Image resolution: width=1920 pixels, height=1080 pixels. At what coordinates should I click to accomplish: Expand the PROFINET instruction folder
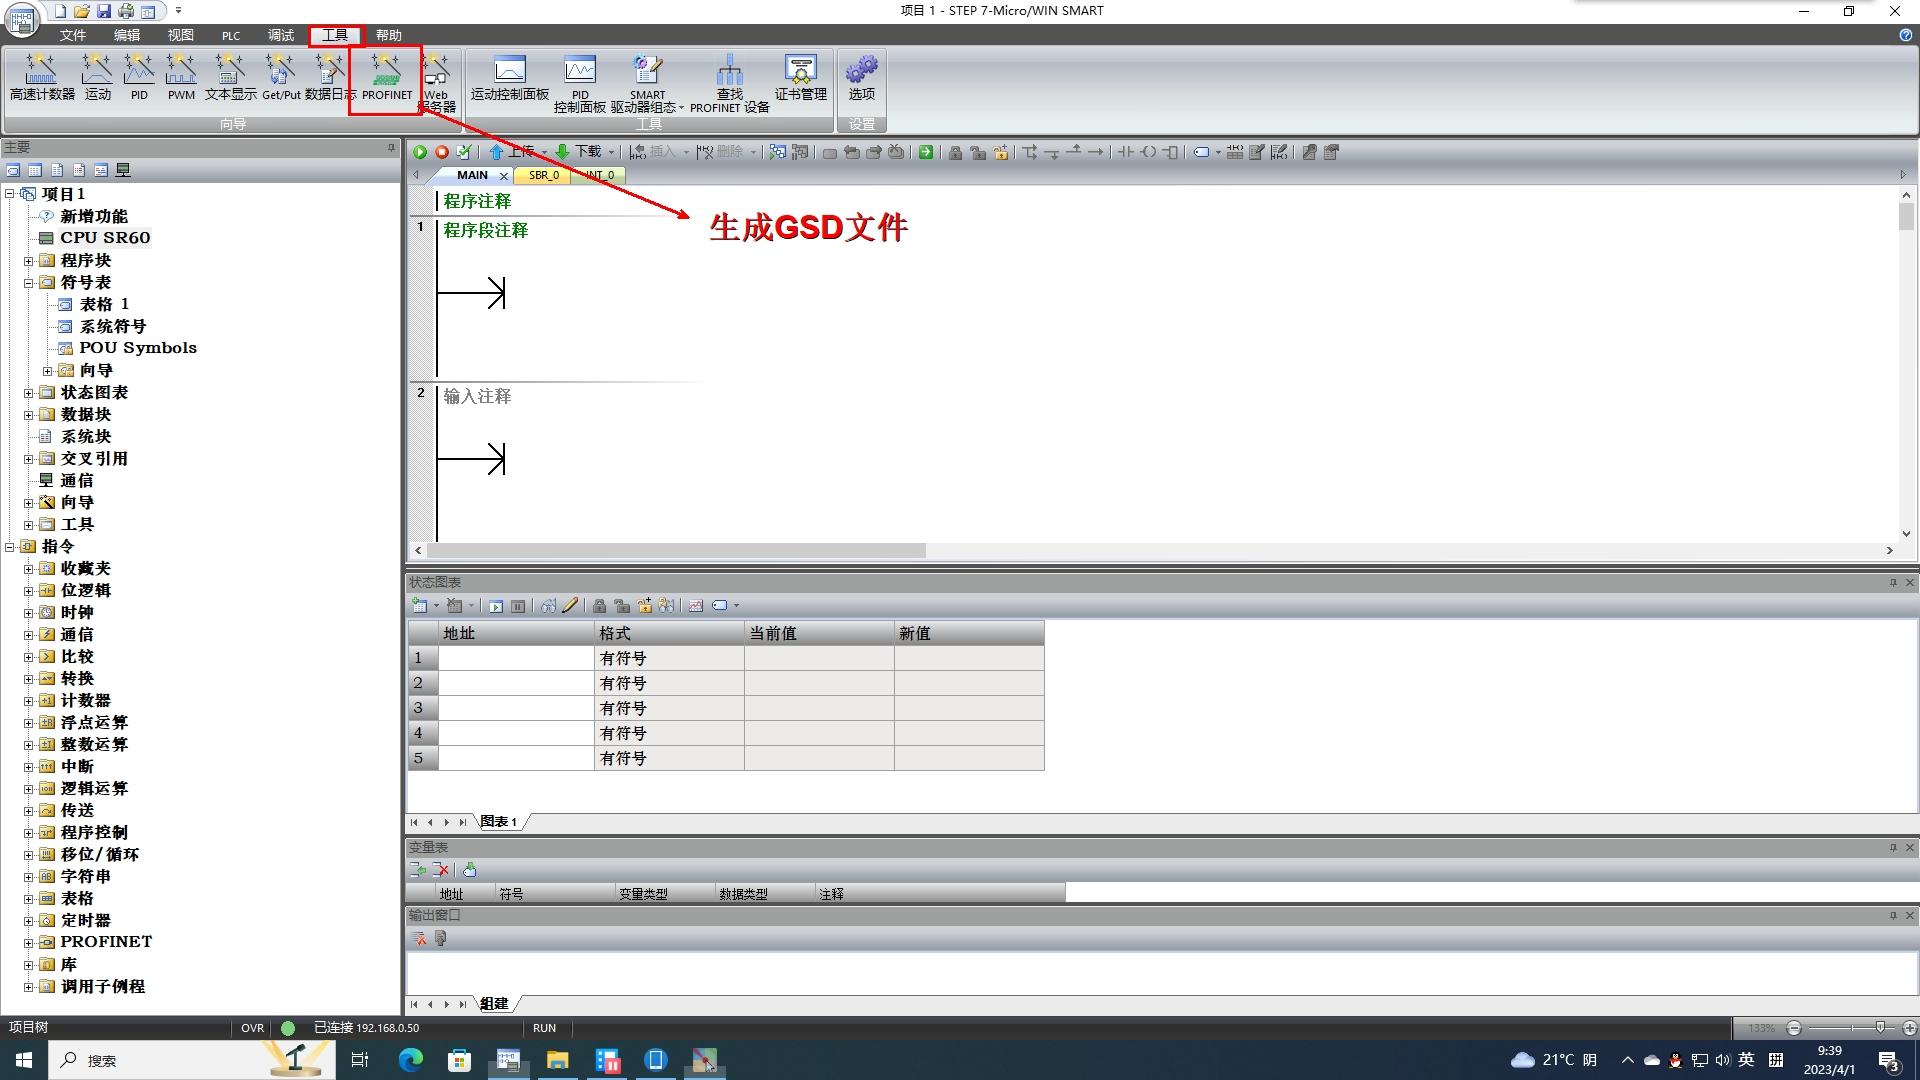click(x=29, y=942)
